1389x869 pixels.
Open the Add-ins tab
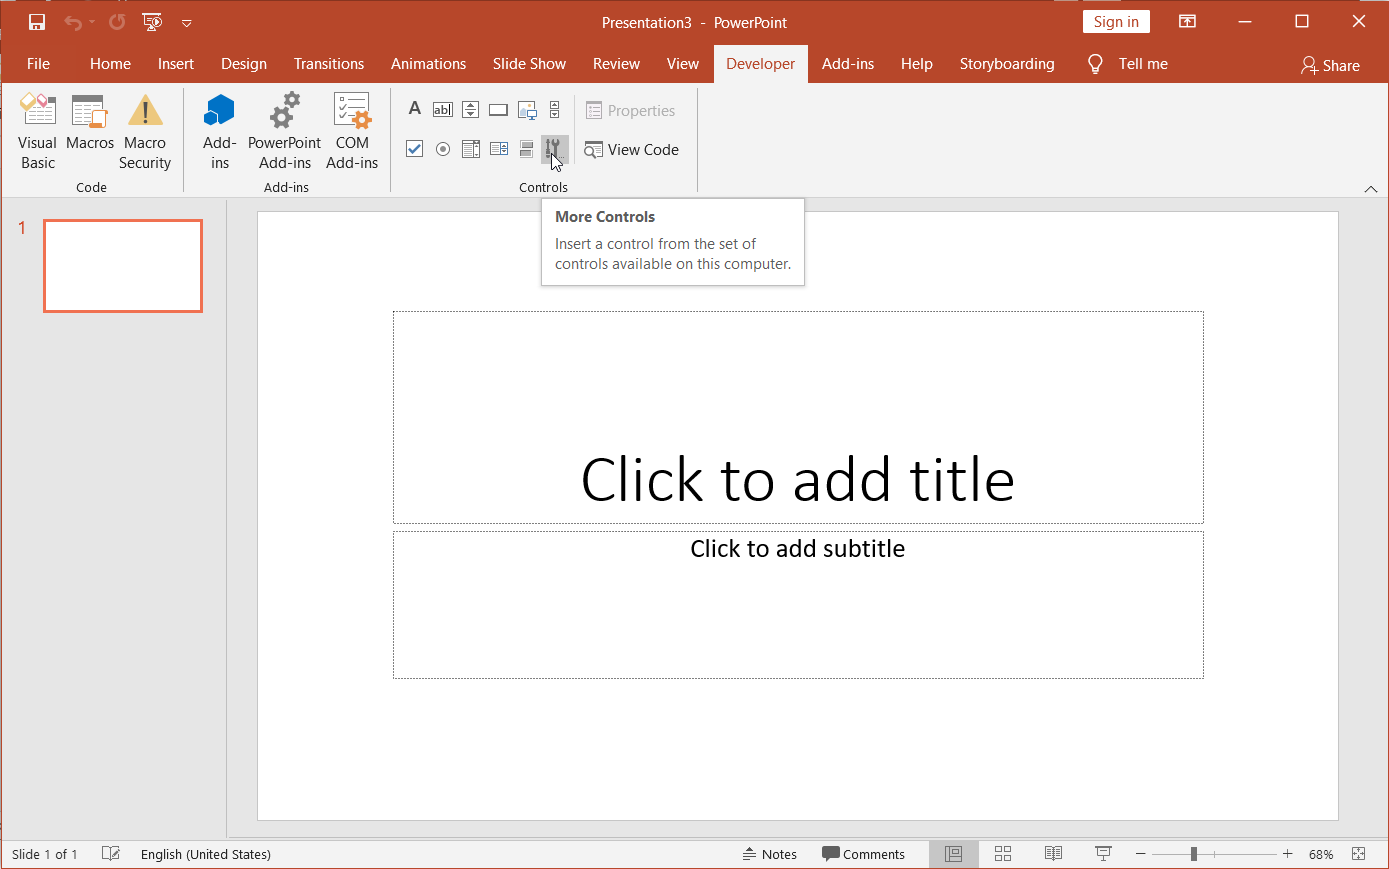[848, 64]
